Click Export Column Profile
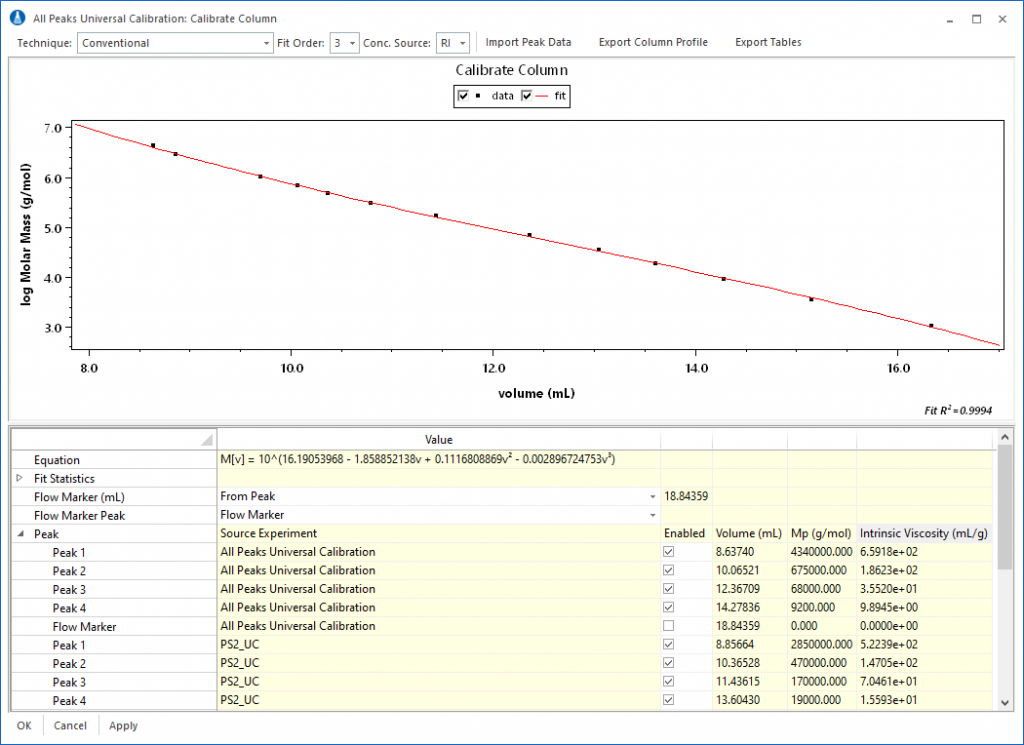This screenshot has width=1024, height=745. [x=653, y=42]
